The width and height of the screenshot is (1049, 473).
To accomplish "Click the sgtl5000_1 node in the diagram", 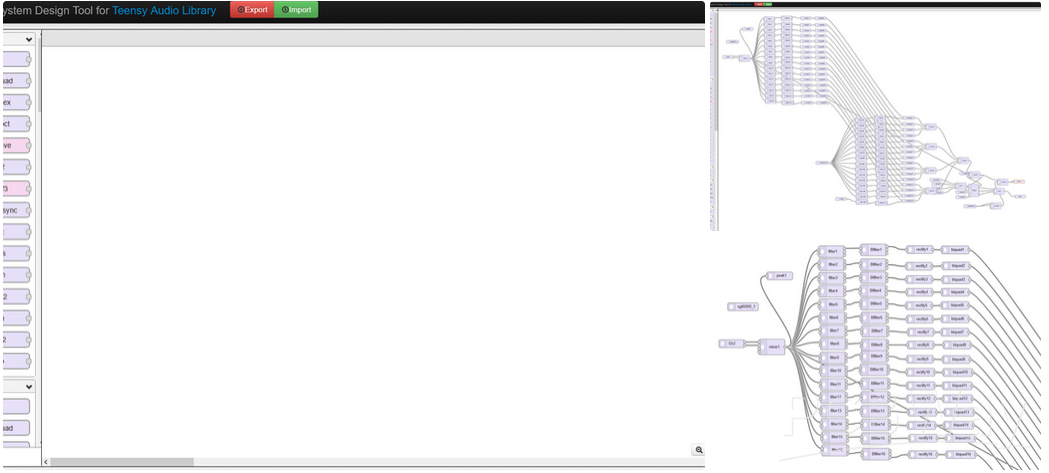I will (x=743, y=306).
